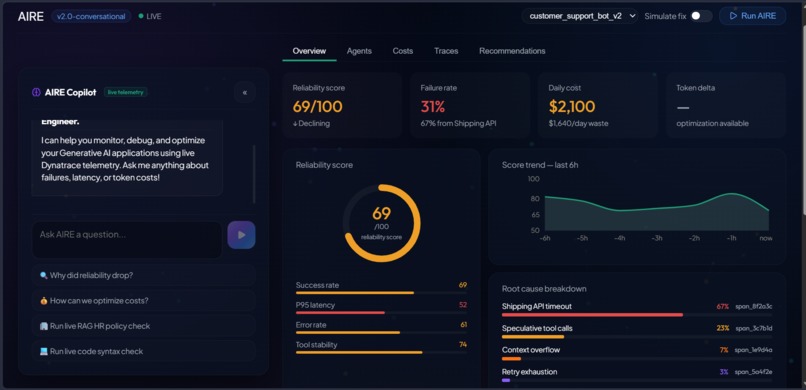
Task: Click building icon on RAG HR policy check
Action: click(44, 326)
